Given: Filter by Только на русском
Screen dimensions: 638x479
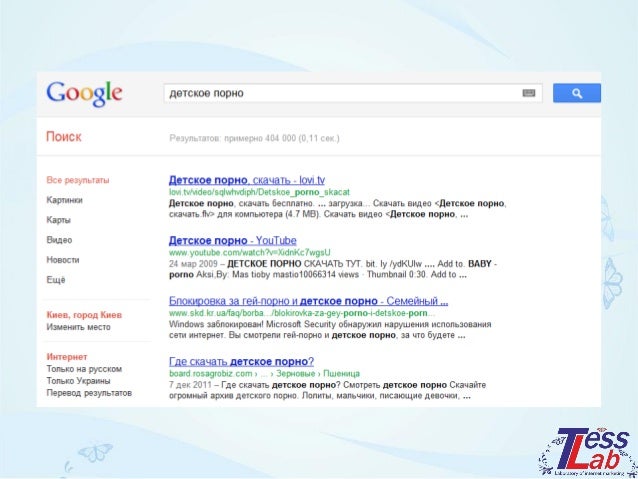Looking at the screenshot, I should (84, 369).
